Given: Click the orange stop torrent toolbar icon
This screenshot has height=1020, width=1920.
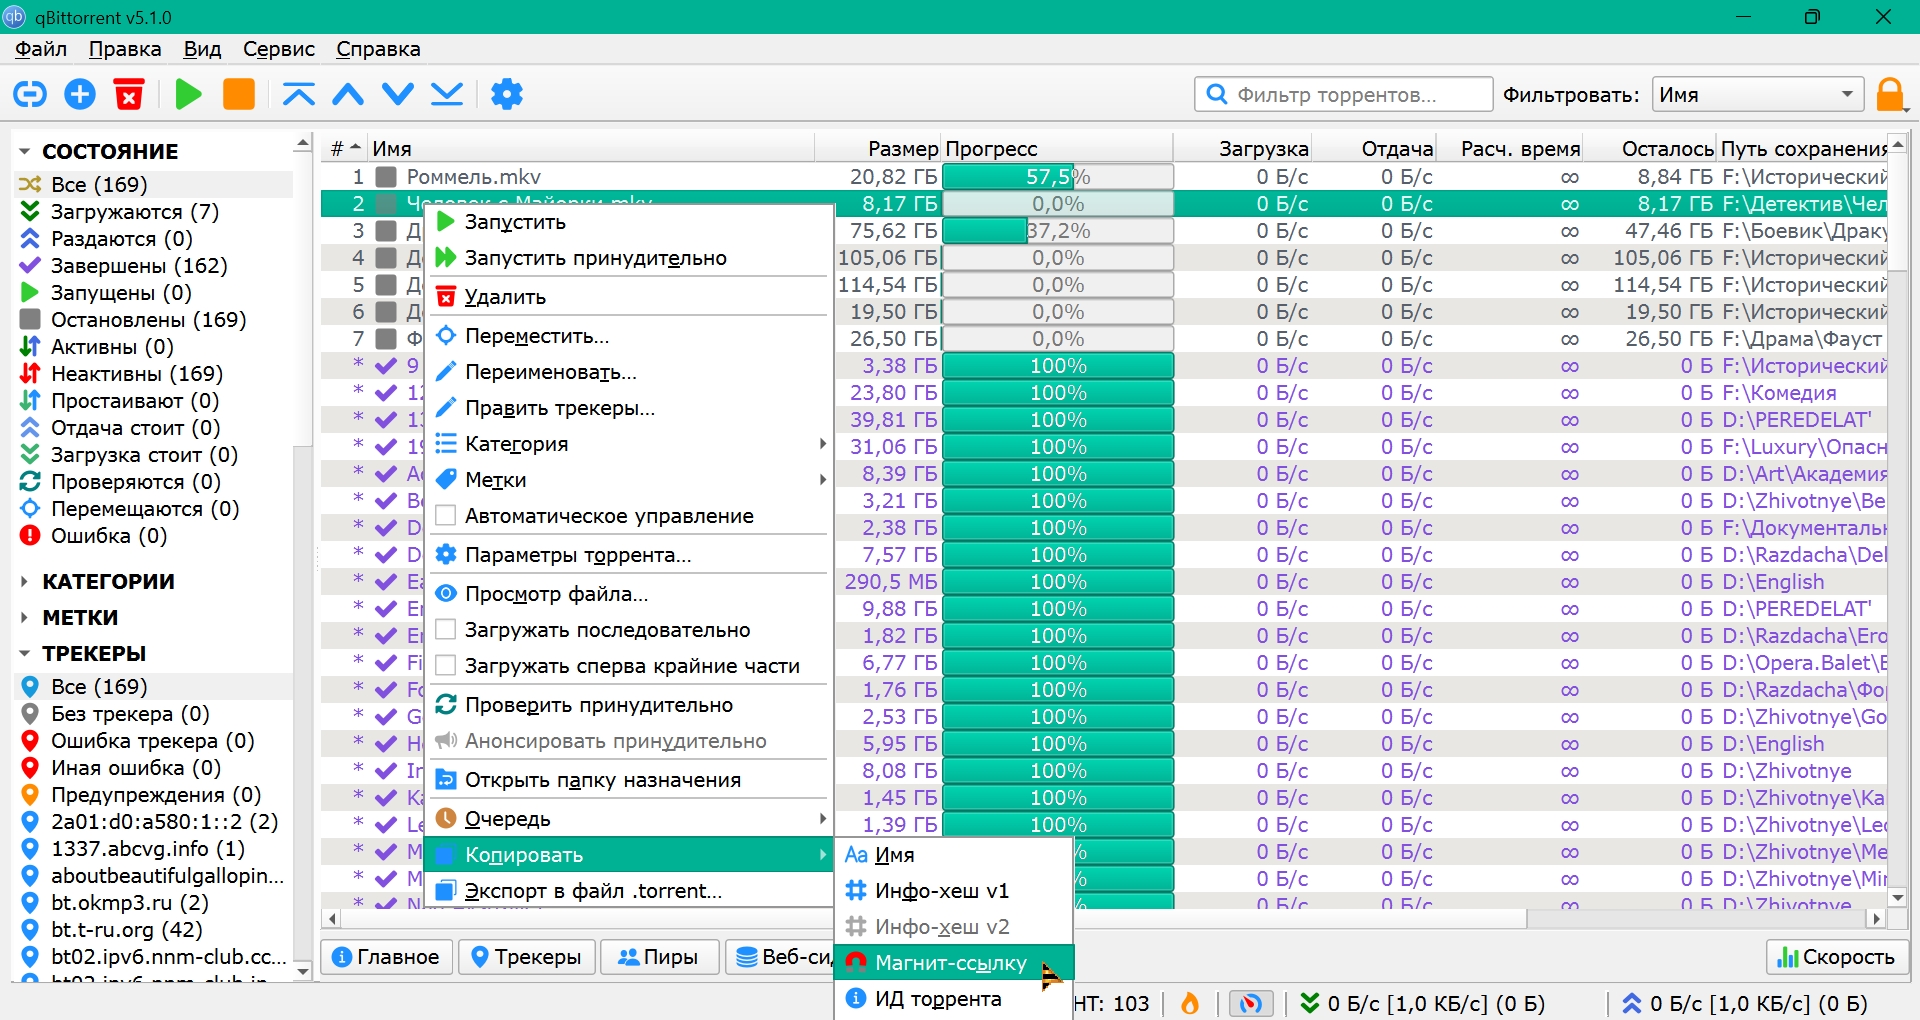Looking at the screenshot, I should coord(238,94).
